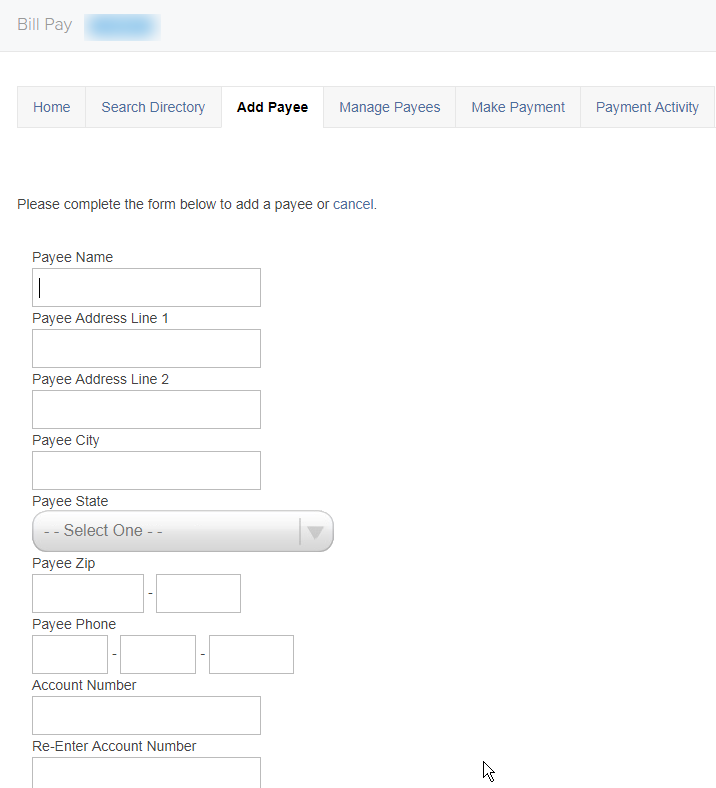Select the phone area code box
Screen dimensions: 716x788
pos(70,654)
